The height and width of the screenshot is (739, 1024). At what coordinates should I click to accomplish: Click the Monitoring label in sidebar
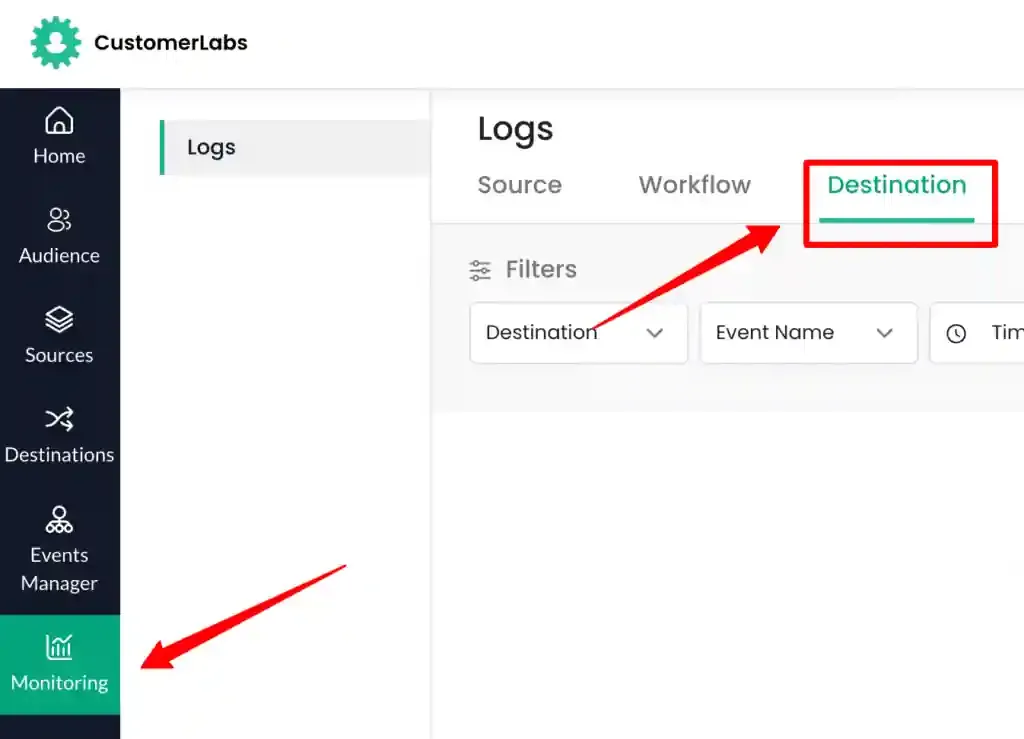pos(59,683)
